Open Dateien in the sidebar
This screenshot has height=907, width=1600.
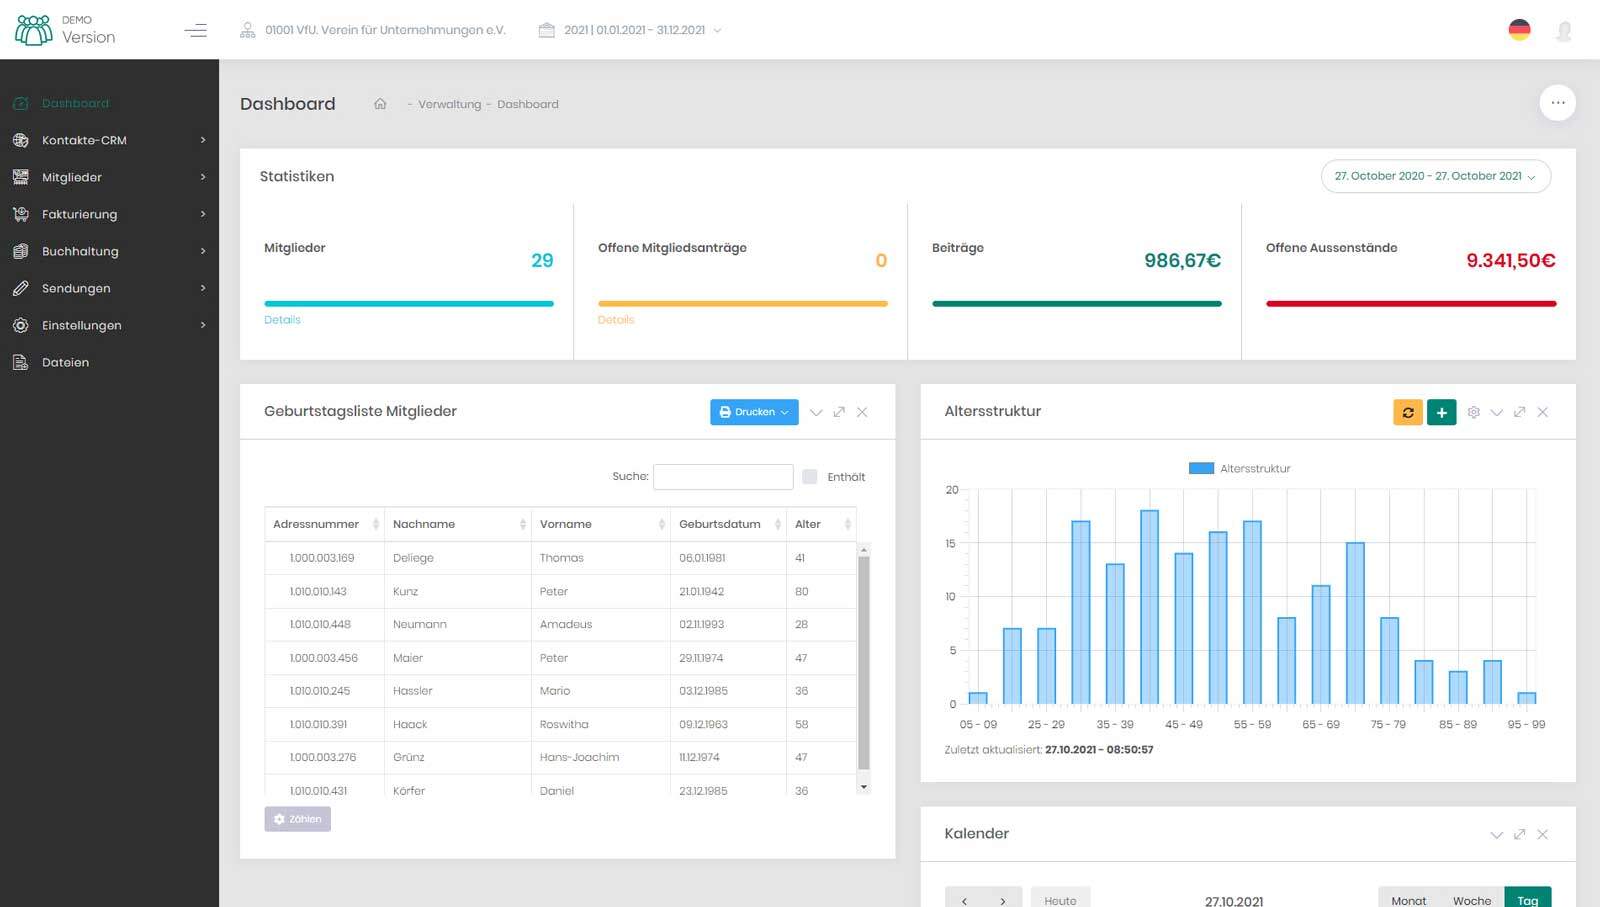(x=109, y=362)
